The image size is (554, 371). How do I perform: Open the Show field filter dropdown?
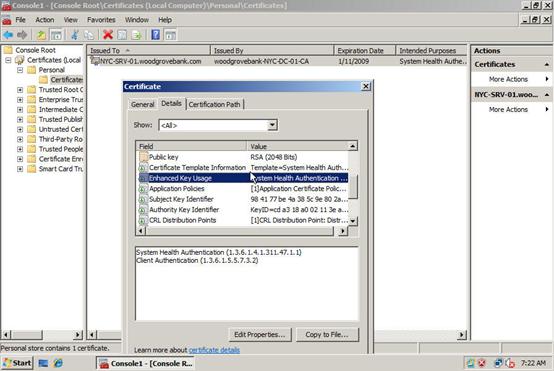tap(272, 125)
